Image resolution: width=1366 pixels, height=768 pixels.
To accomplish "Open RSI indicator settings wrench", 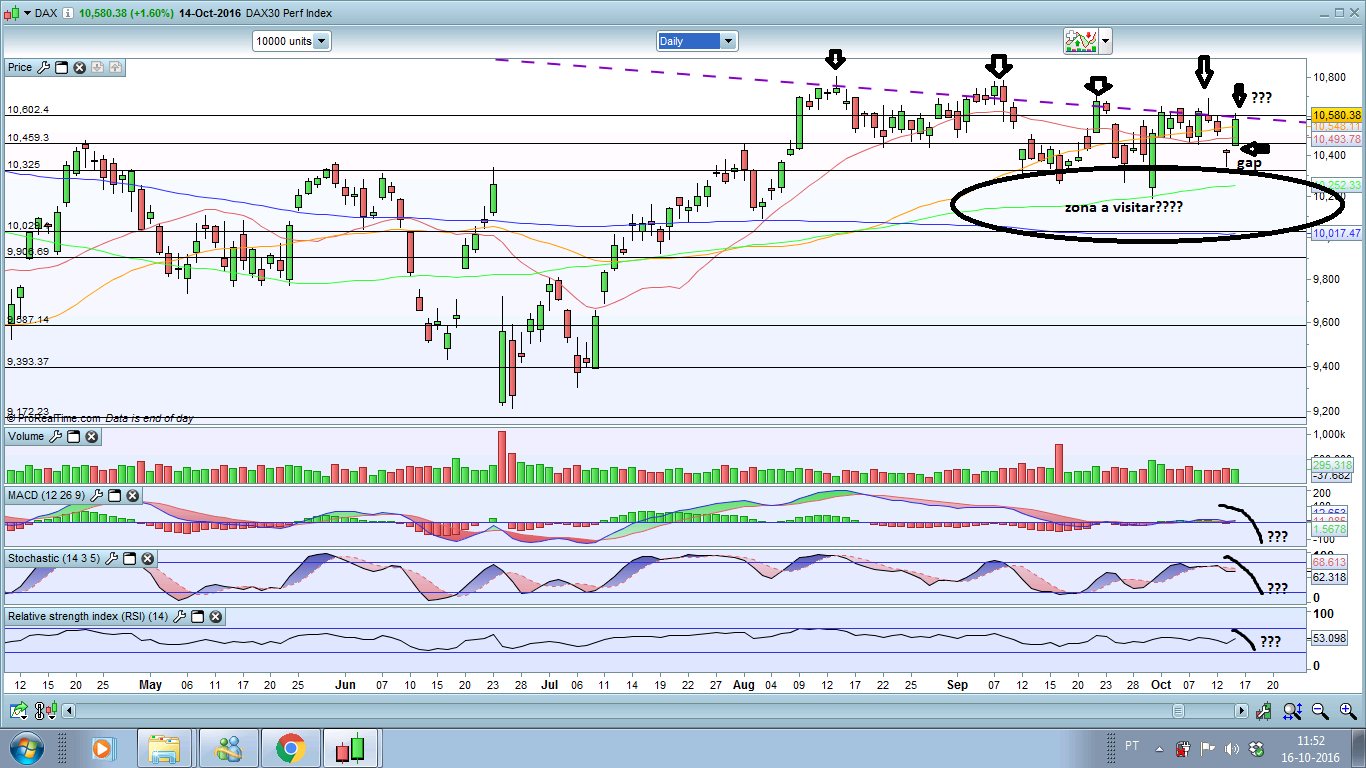I will pos(179,617).
